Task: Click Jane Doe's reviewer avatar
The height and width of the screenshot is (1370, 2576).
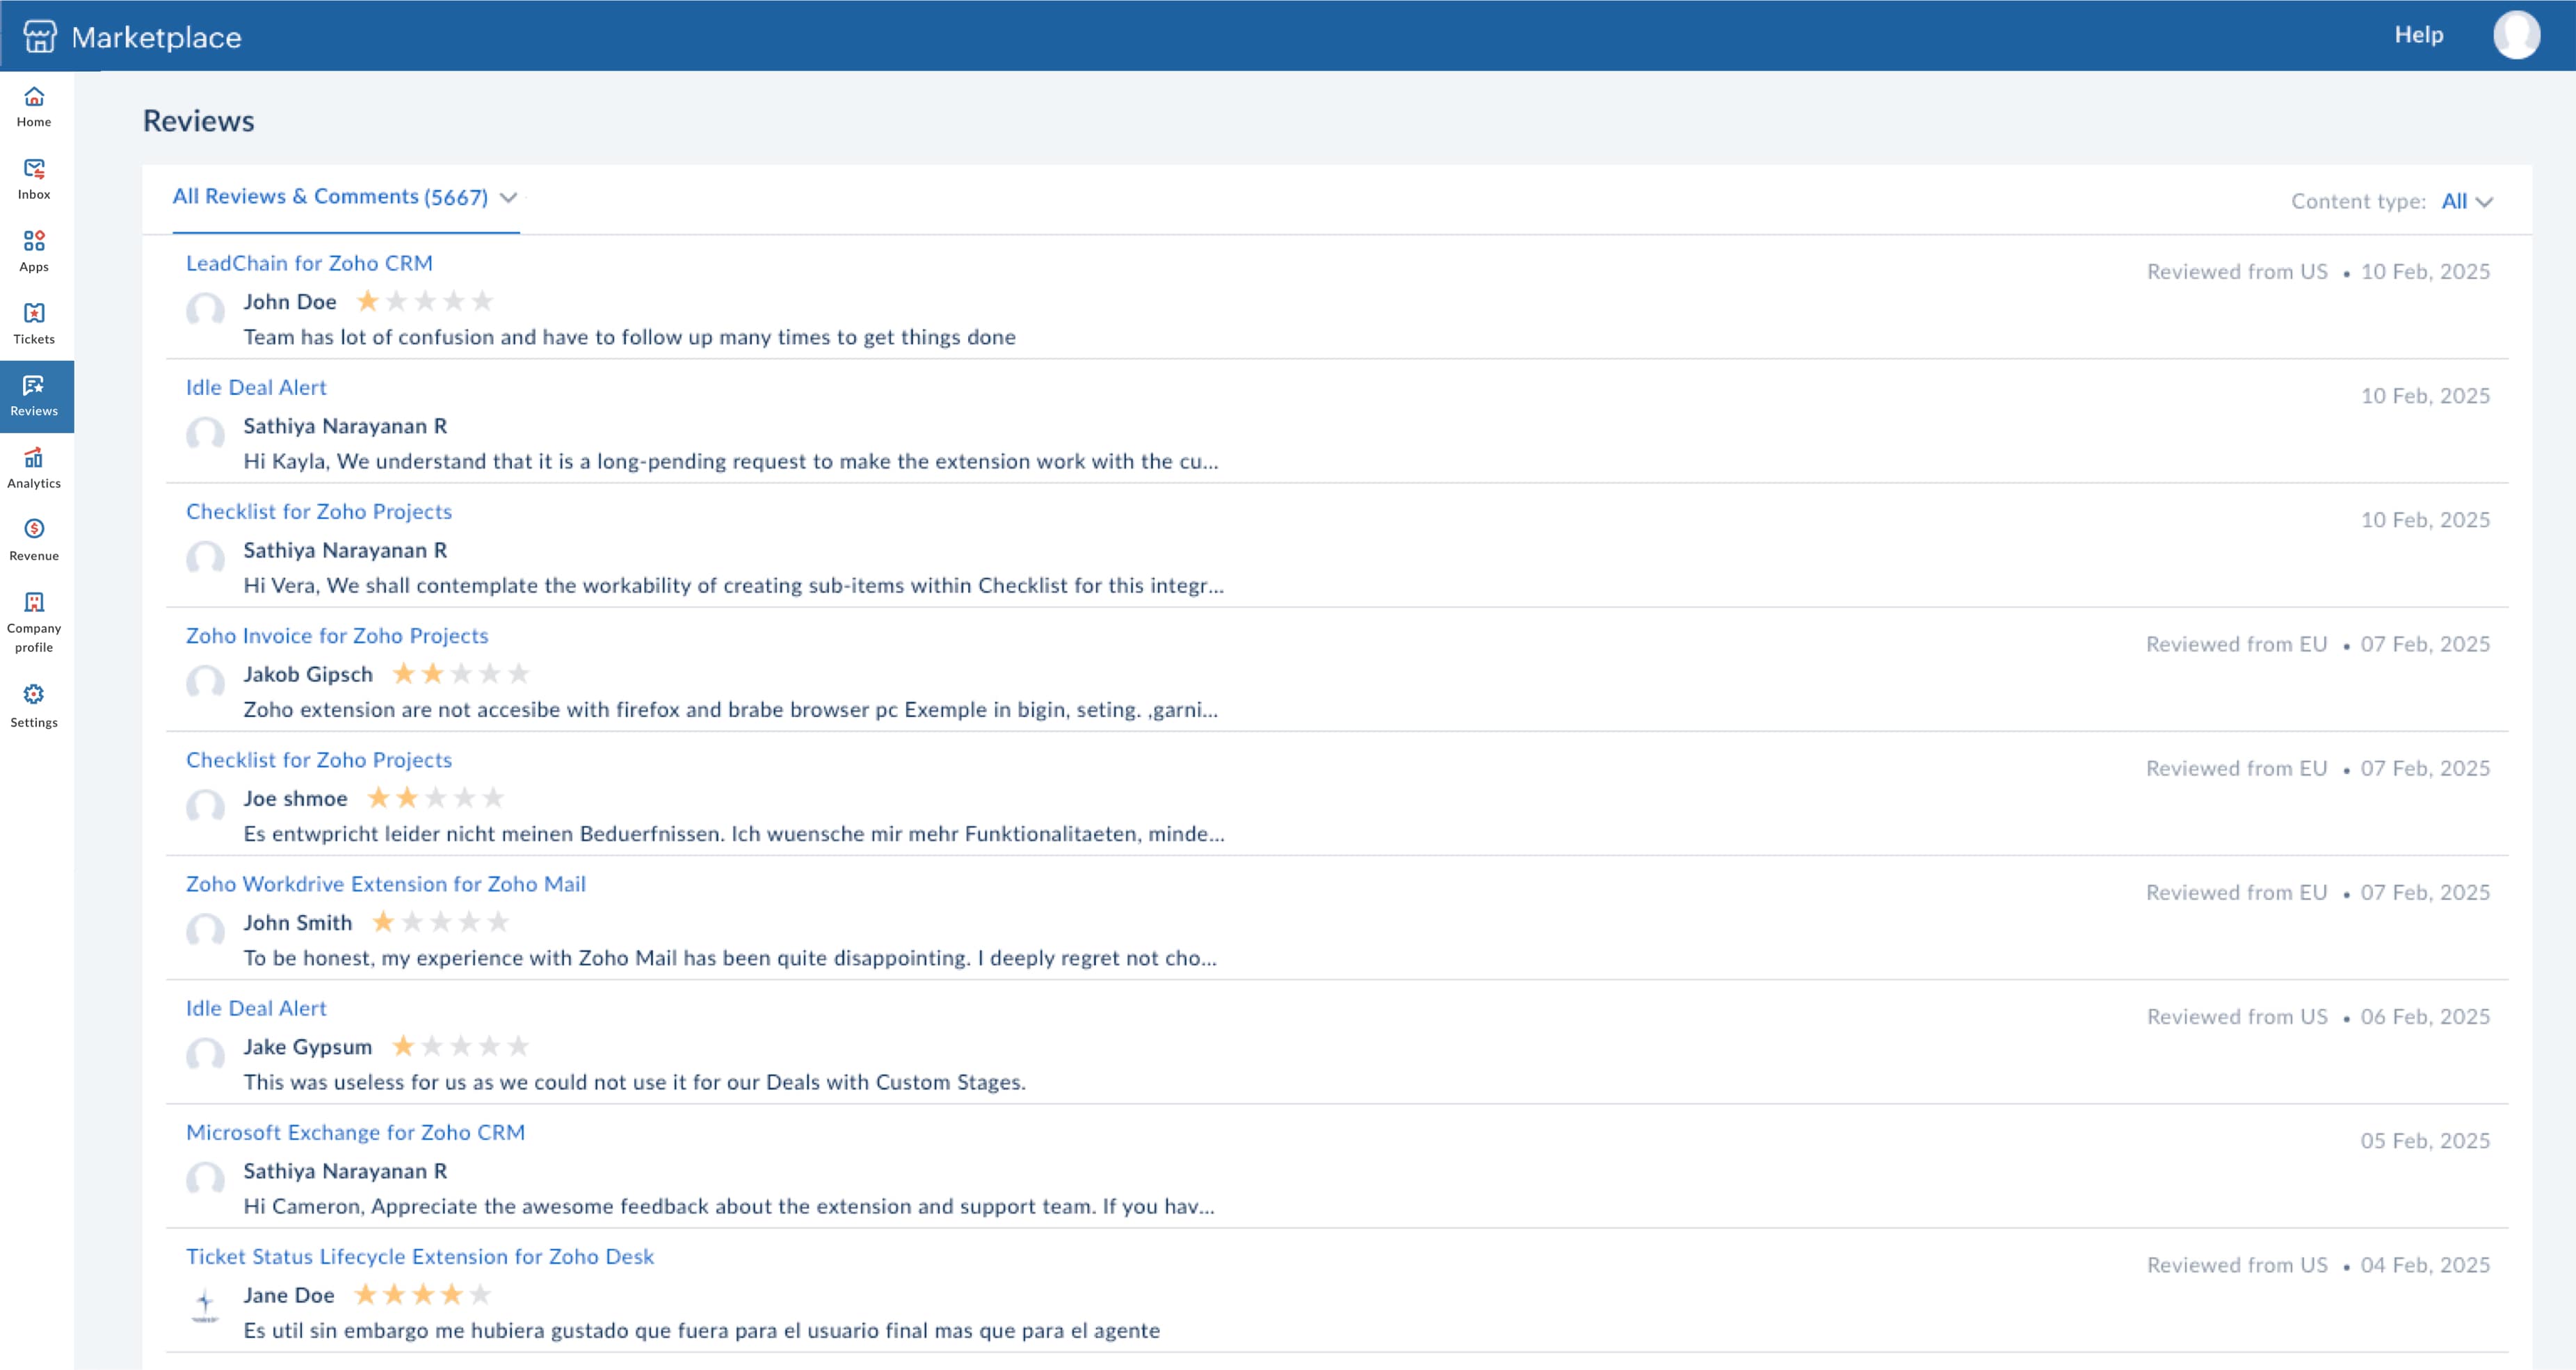Action: coord(205,1304)
